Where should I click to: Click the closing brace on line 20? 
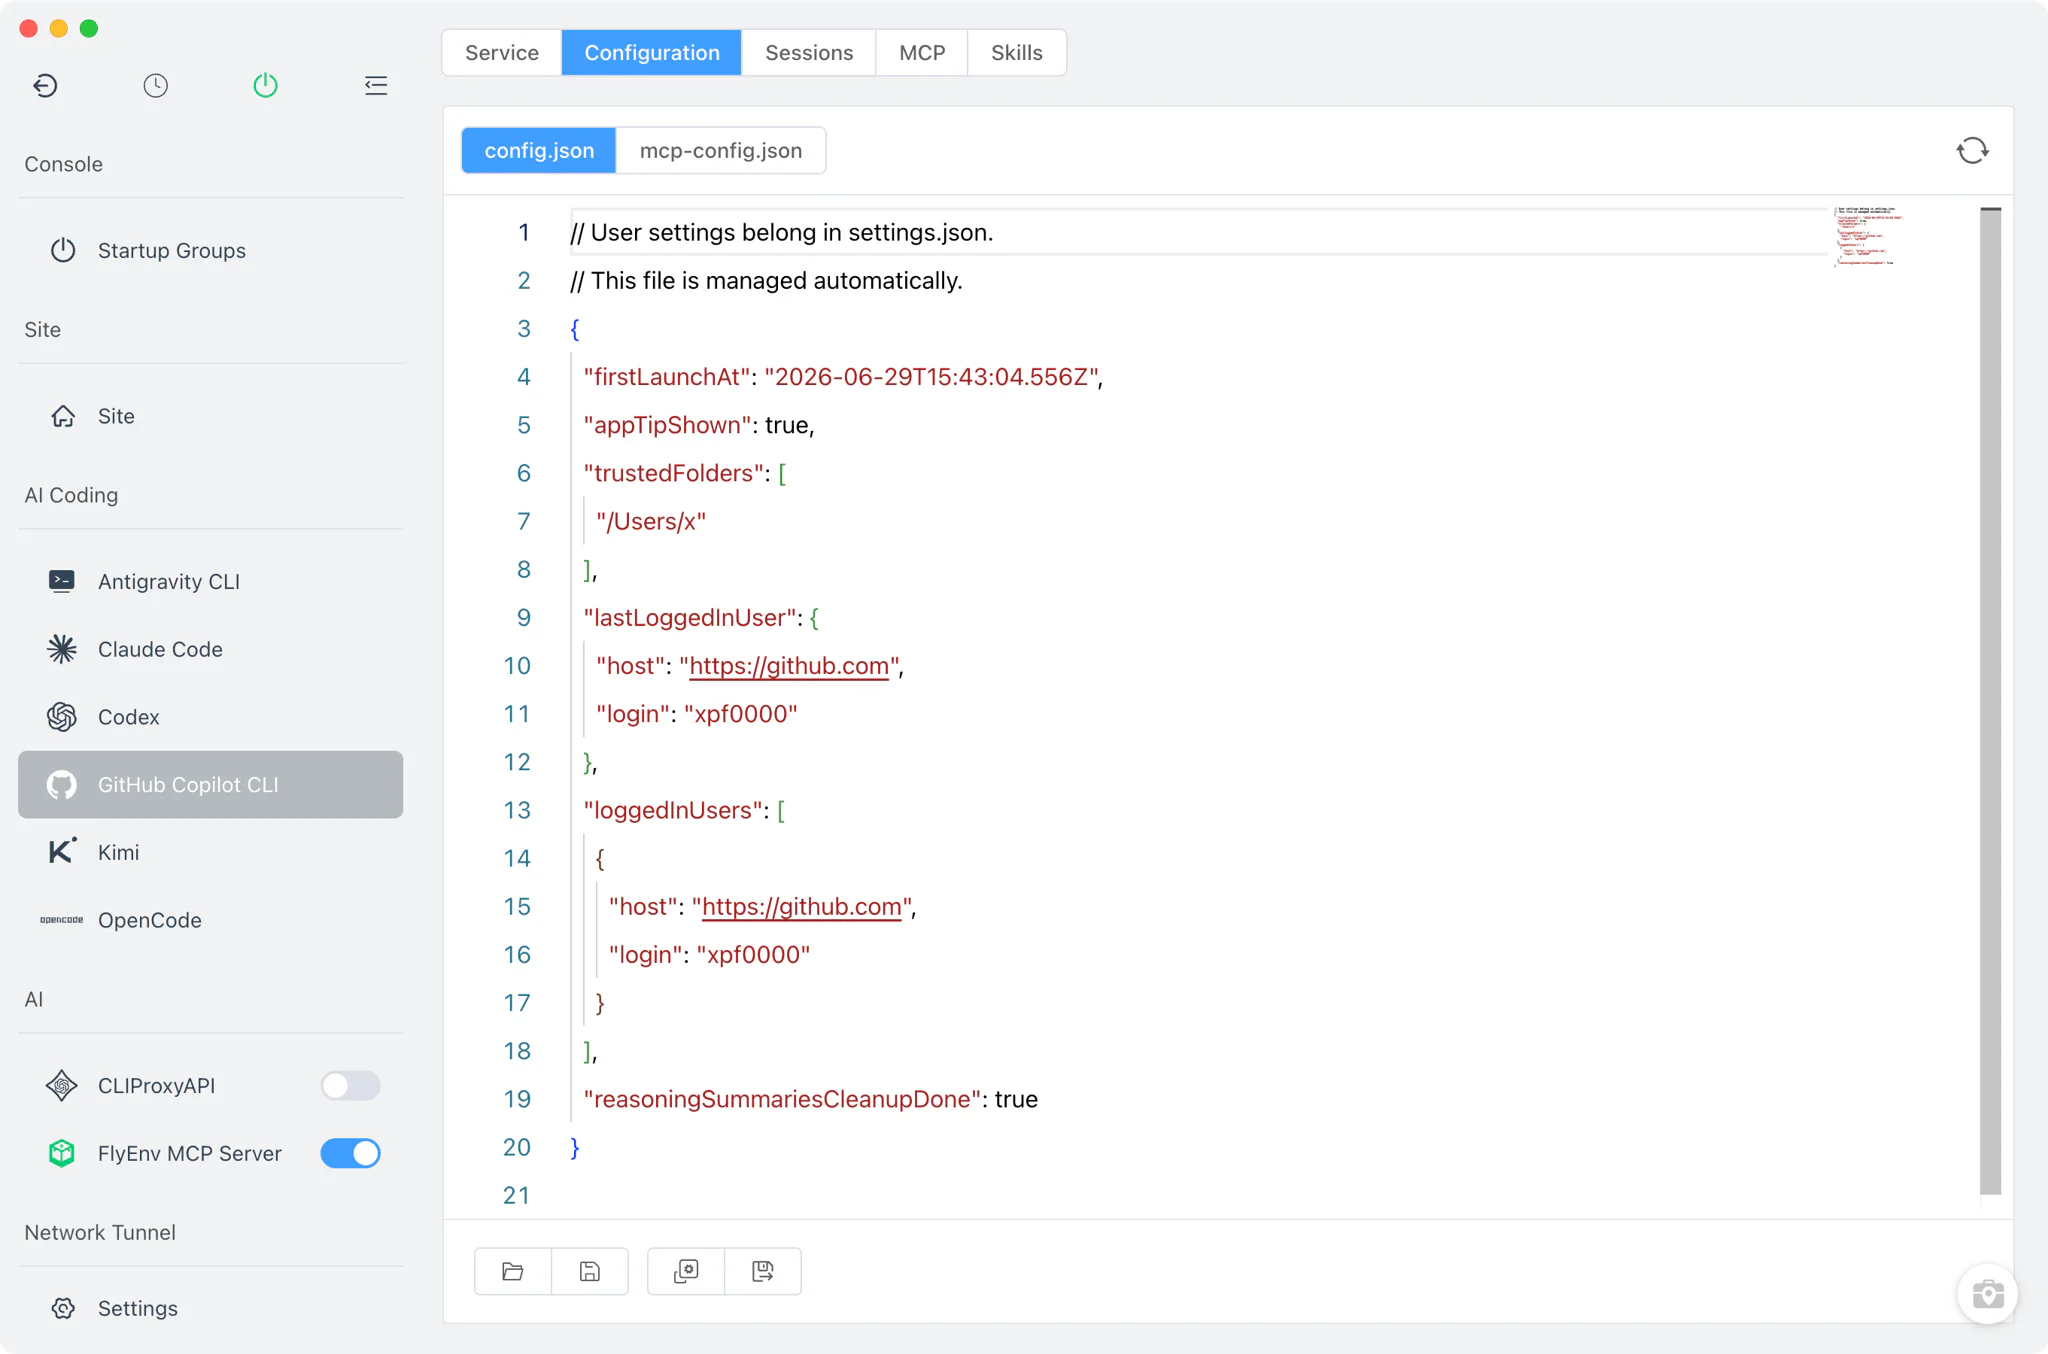point(575,1148)
